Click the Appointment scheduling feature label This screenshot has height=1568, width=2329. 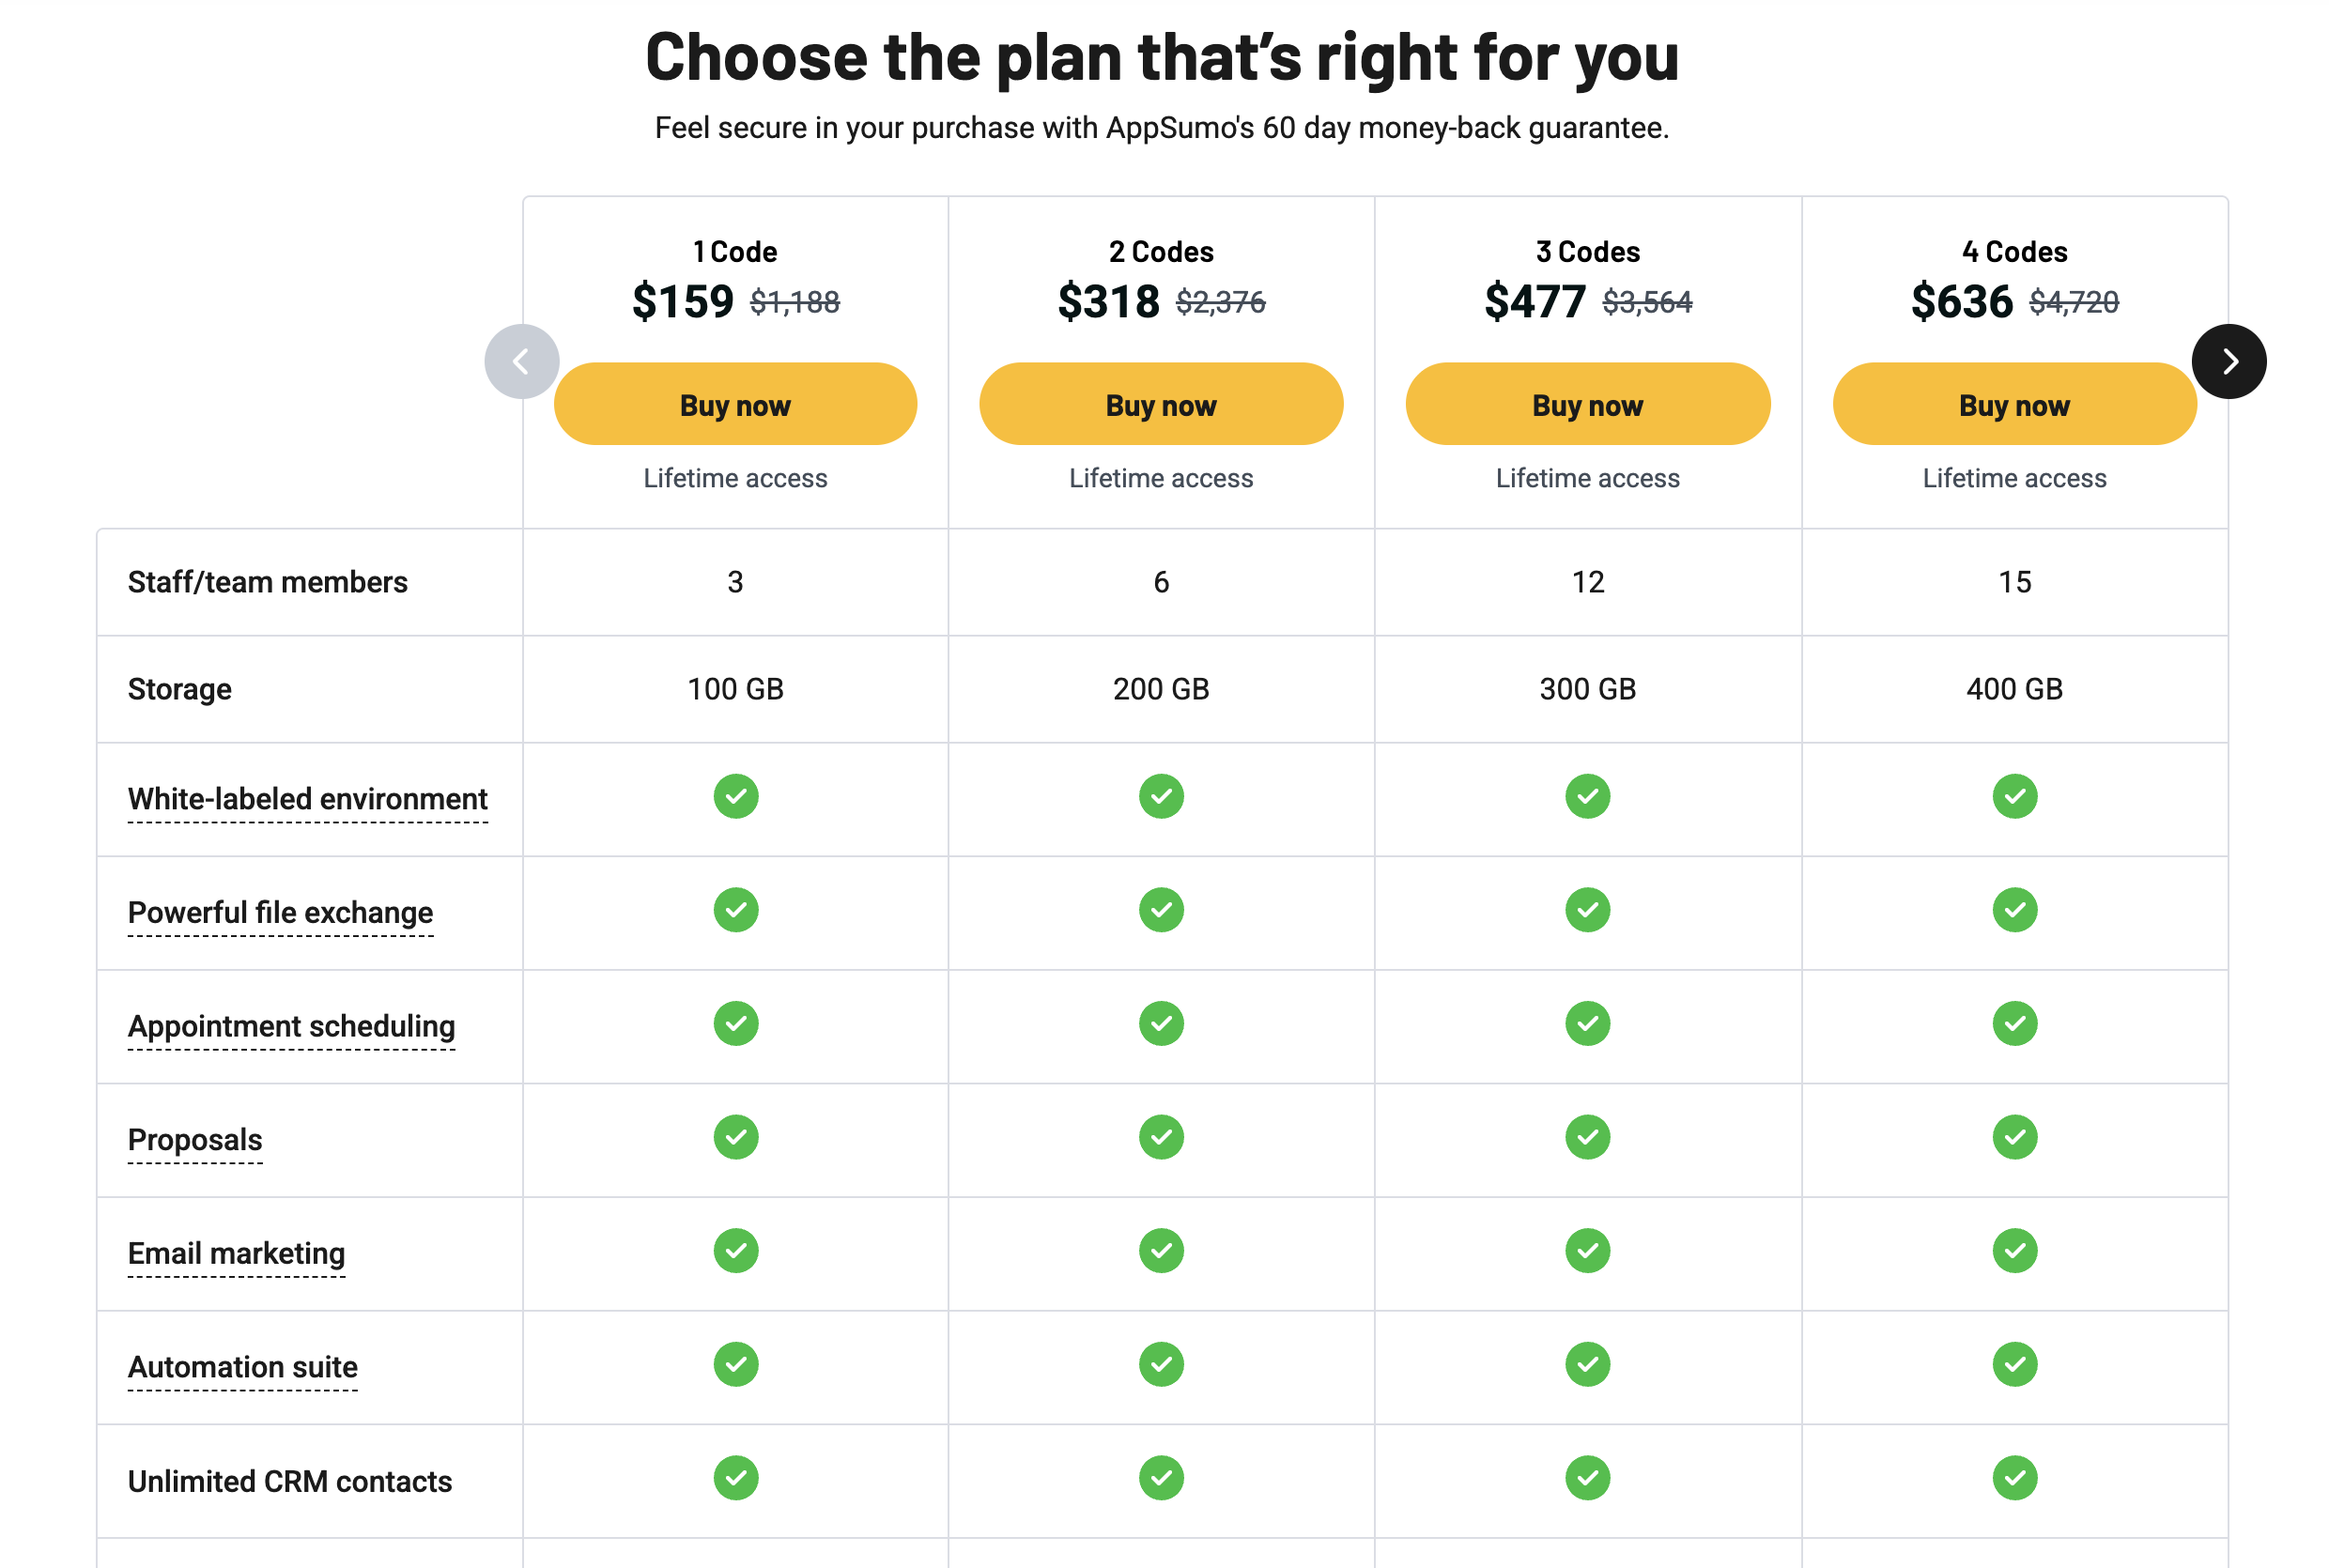point(291,1026)
